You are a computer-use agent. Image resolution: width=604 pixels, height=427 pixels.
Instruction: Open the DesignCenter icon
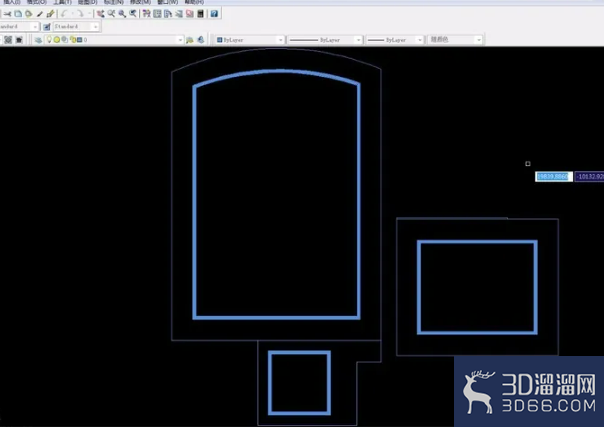click(x=157, y=14)
